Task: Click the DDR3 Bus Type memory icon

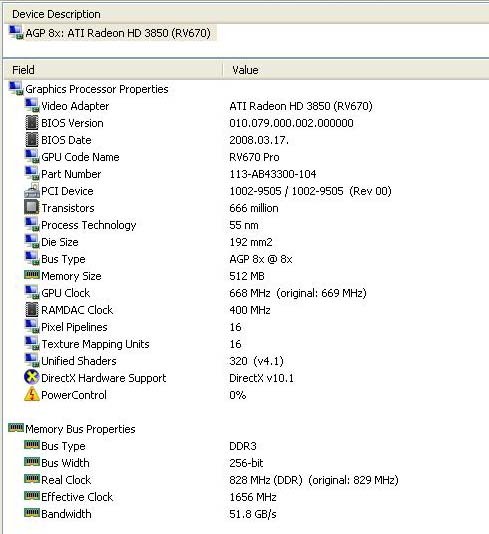Action: pos(32,444)
